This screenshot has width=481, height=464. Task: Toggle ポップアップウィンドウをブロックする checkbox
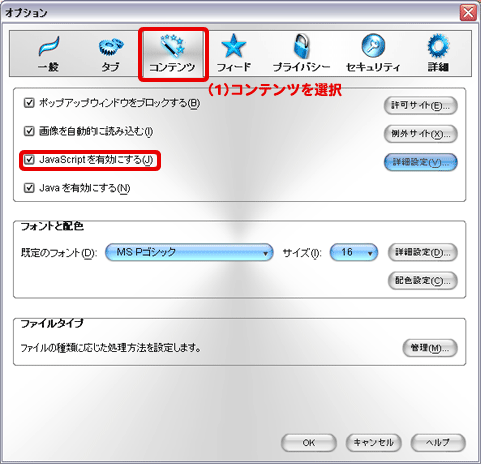click(29, 103)
